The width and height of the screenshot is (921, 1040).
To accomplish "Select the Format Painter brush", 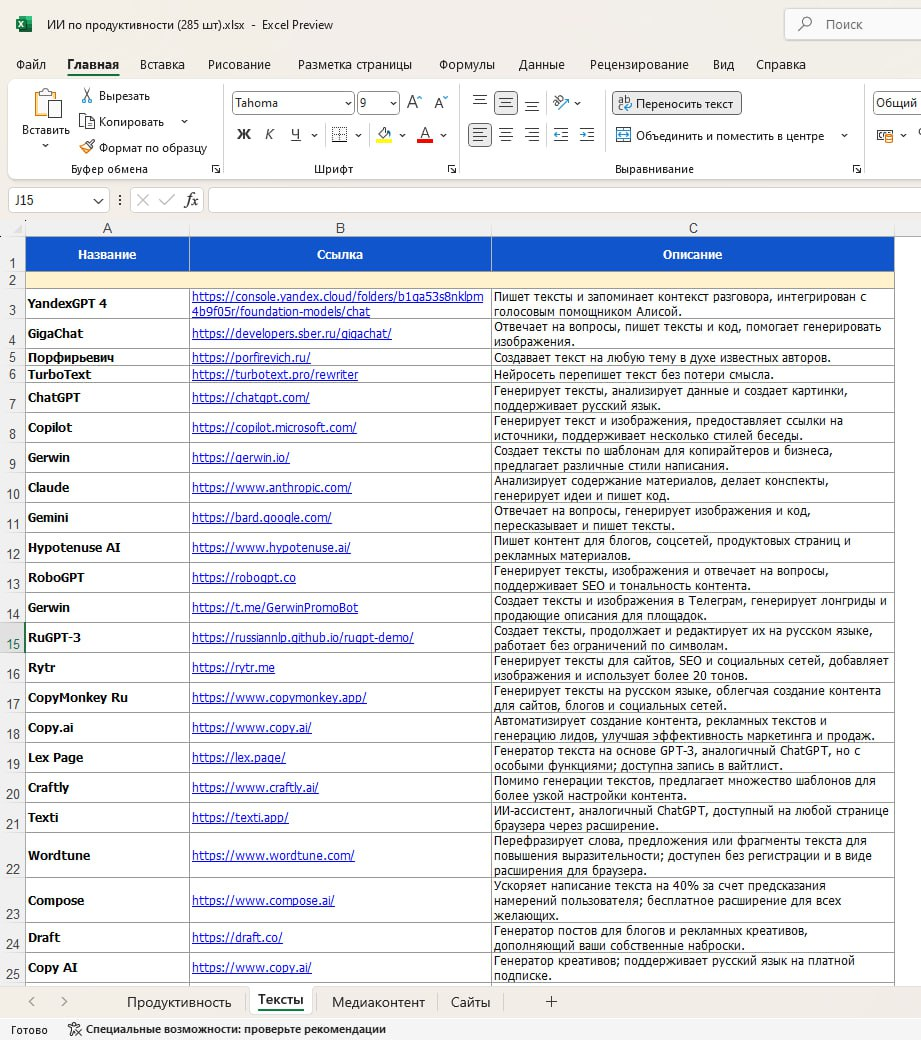I will (x=87, y=147).
